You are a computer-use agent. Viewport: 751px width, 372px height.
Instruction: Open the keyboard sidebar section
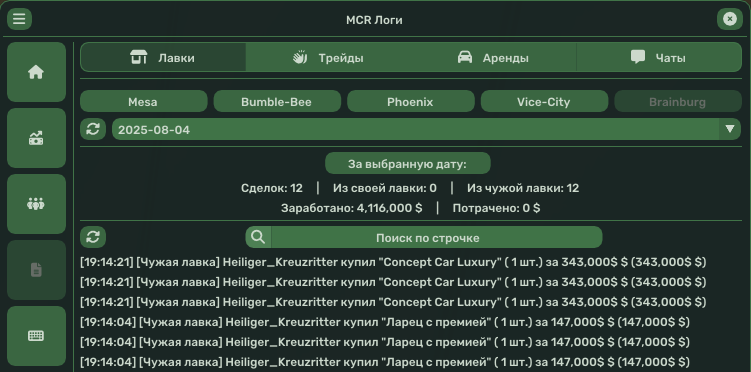(x=36, y=336)
